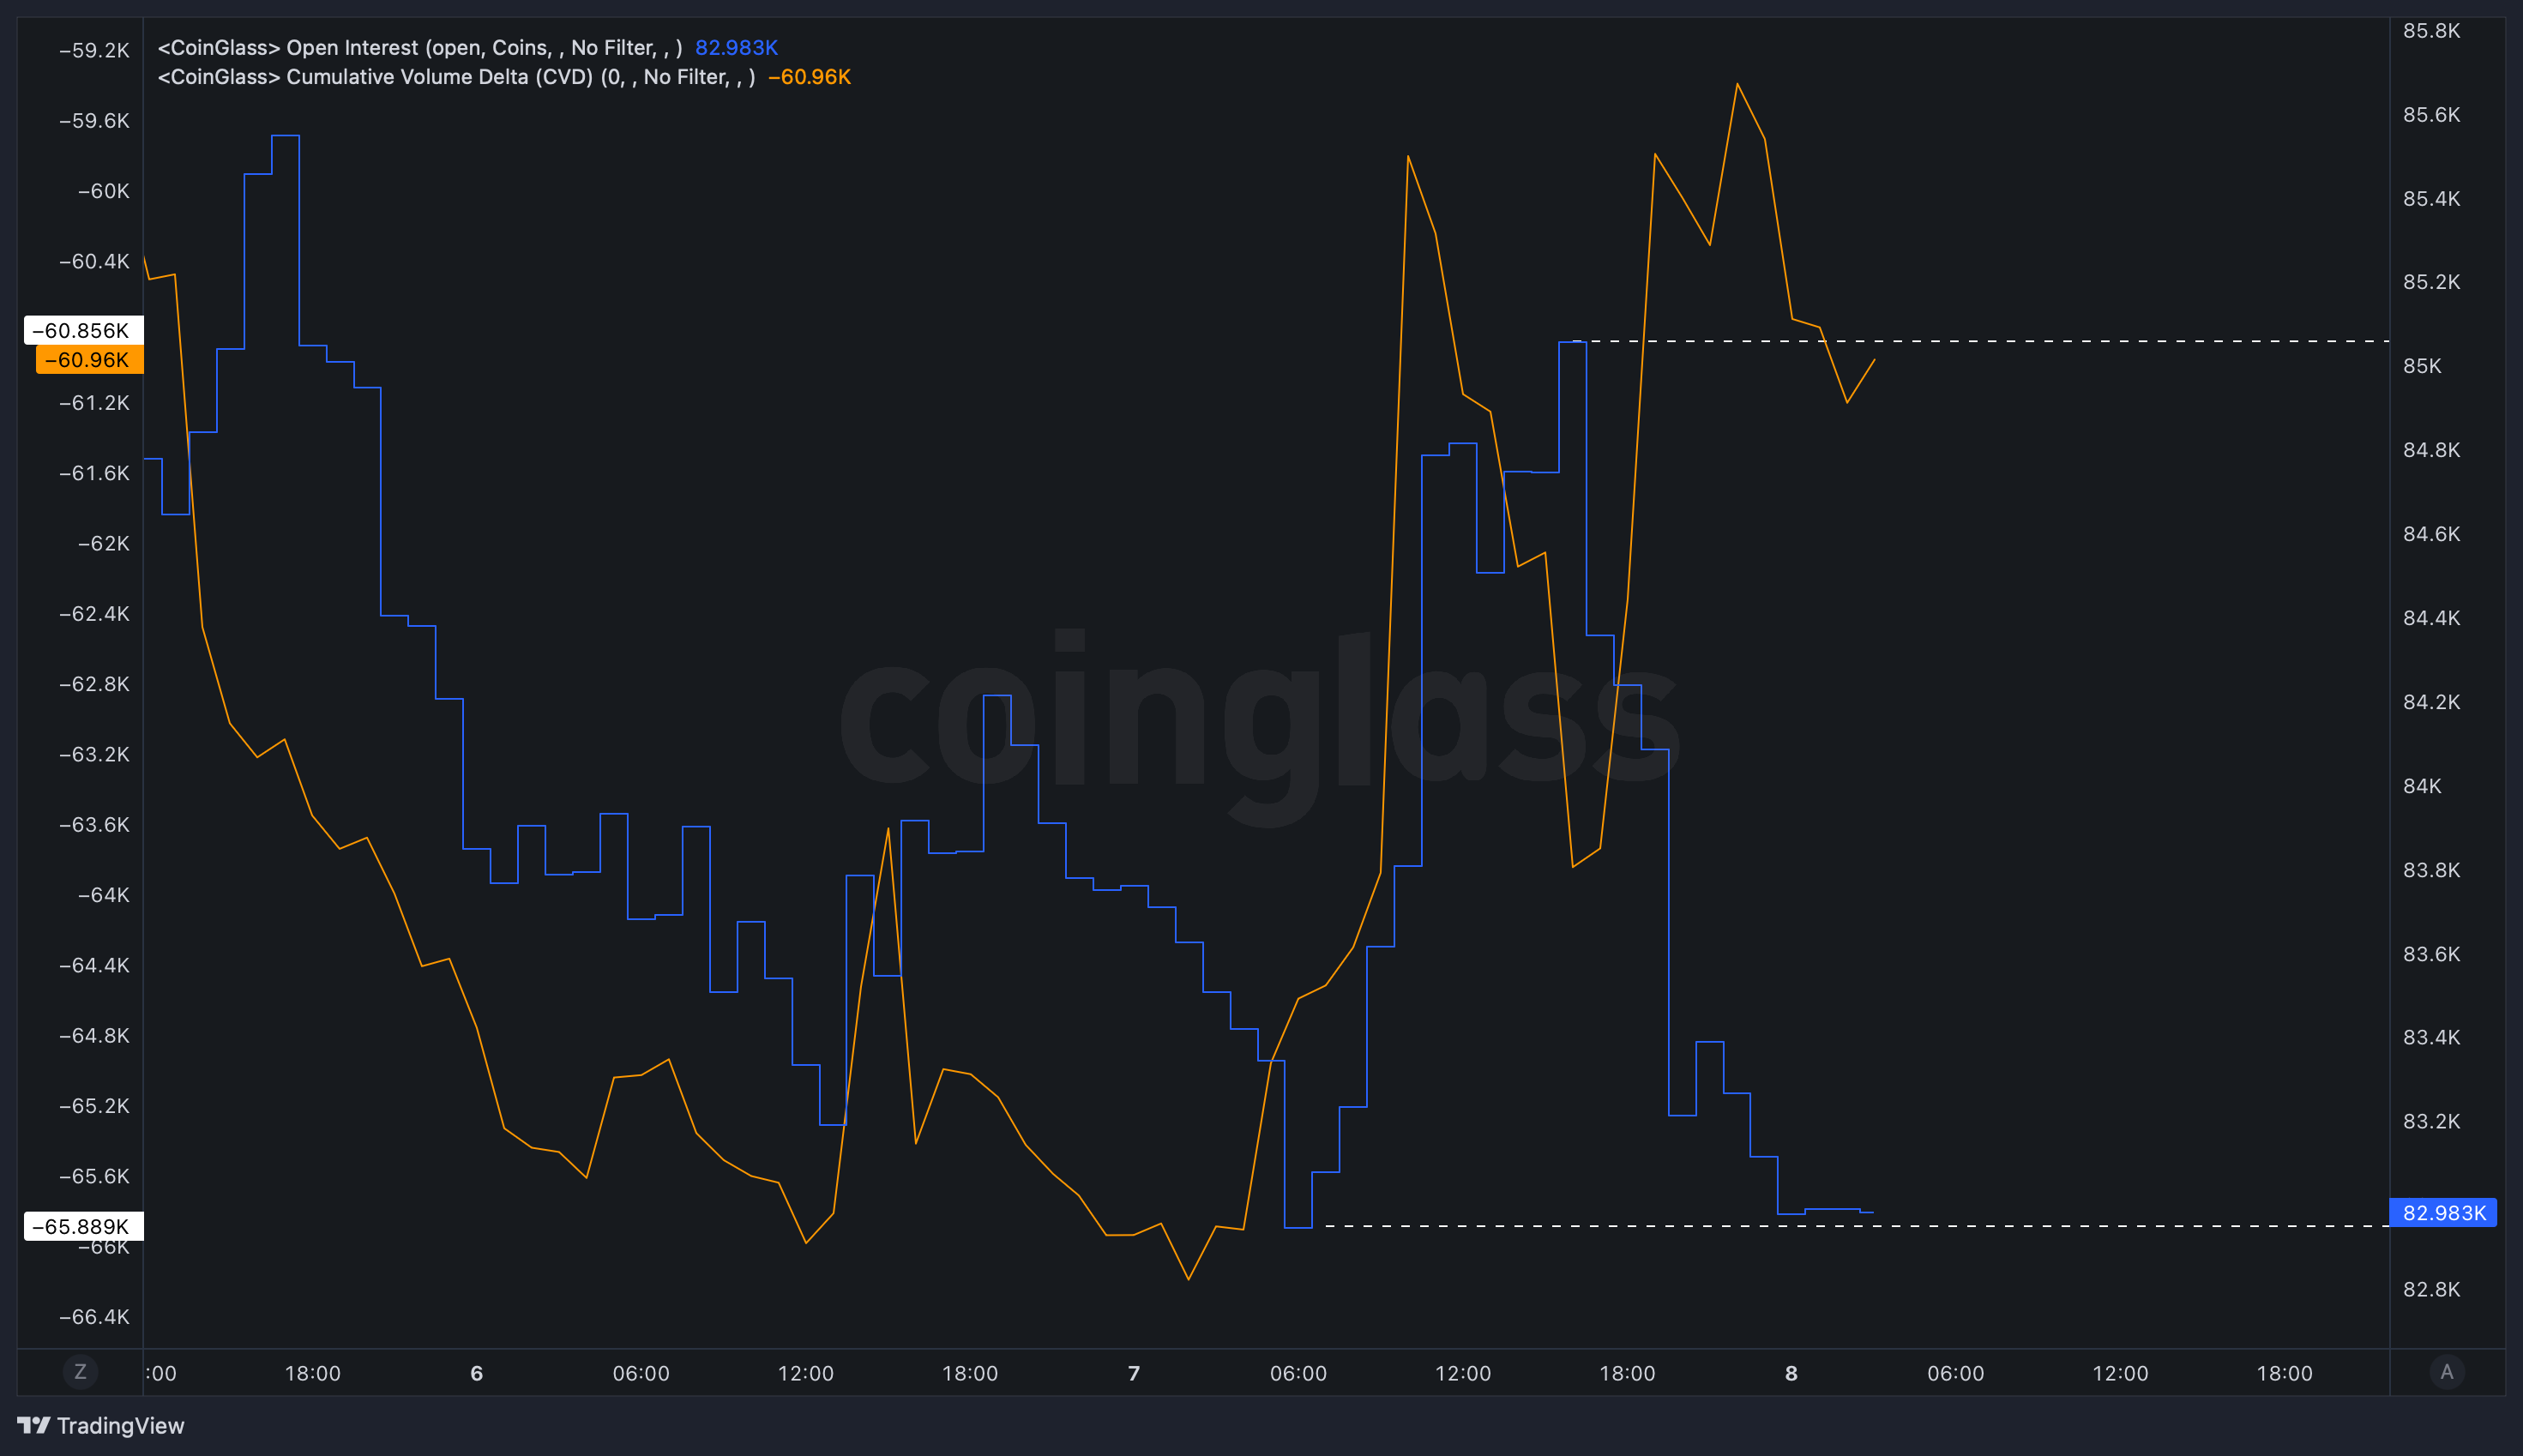Click the 82.8K right axis label
2523x1456 pixels.
click(2431, 1289)
